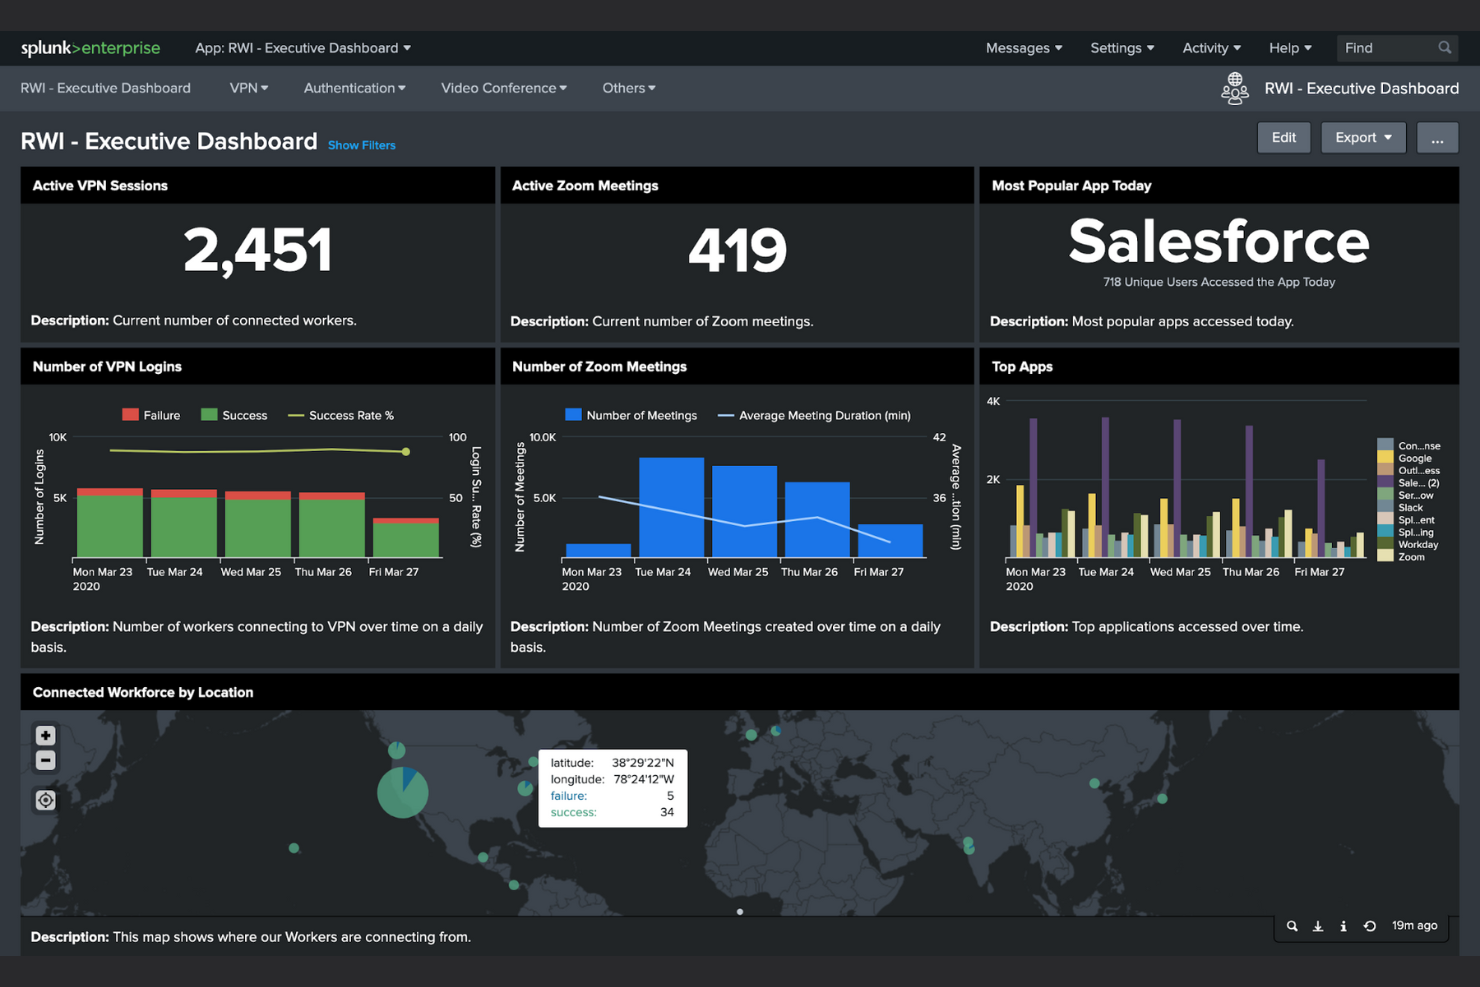This screenshot has width=1480, height=987.
Task: Toggle the Failure series in VPN Logins legend
Action: coord(150,414)
